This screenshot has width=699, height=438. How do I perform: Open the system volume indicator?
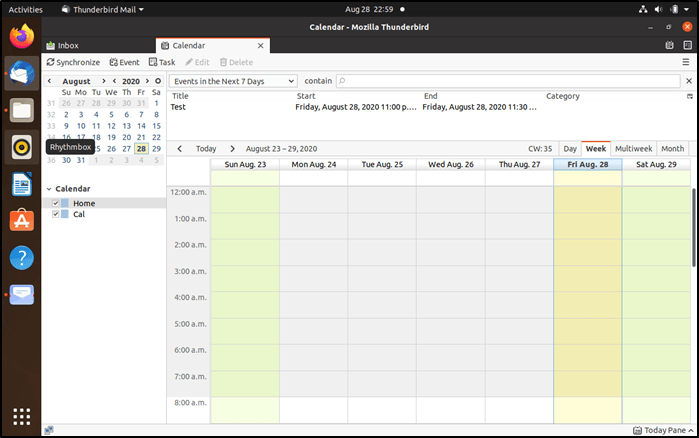point(658,9)
